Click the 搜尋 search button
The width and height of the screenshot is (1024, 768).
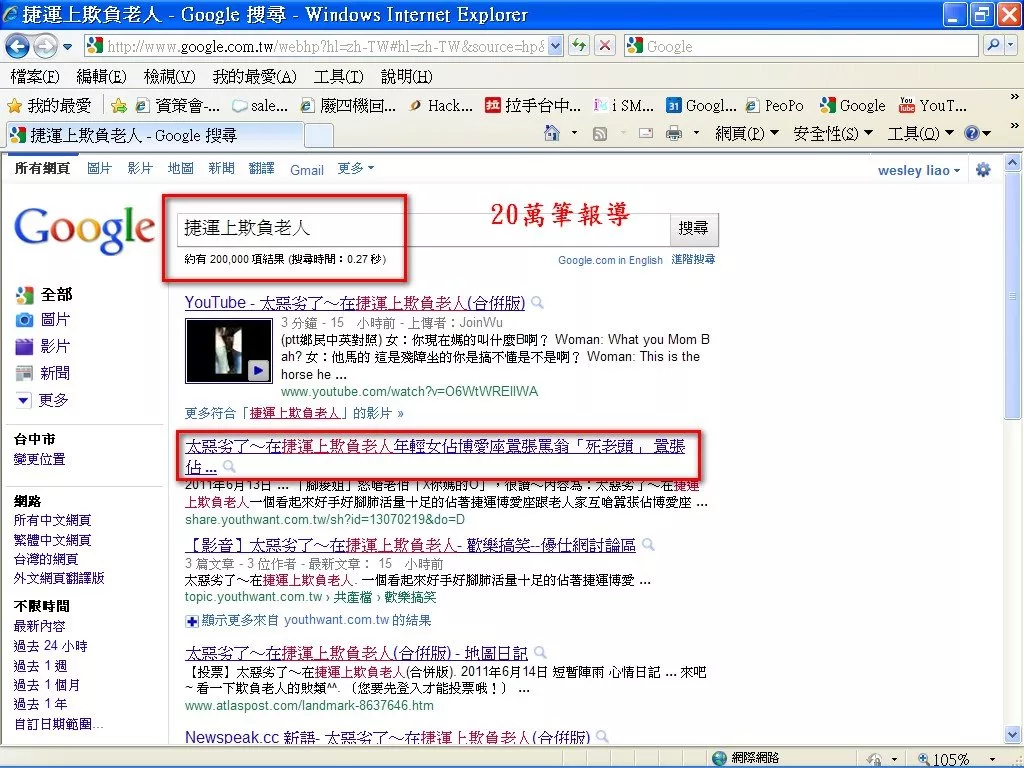click(x=694, y=228)
